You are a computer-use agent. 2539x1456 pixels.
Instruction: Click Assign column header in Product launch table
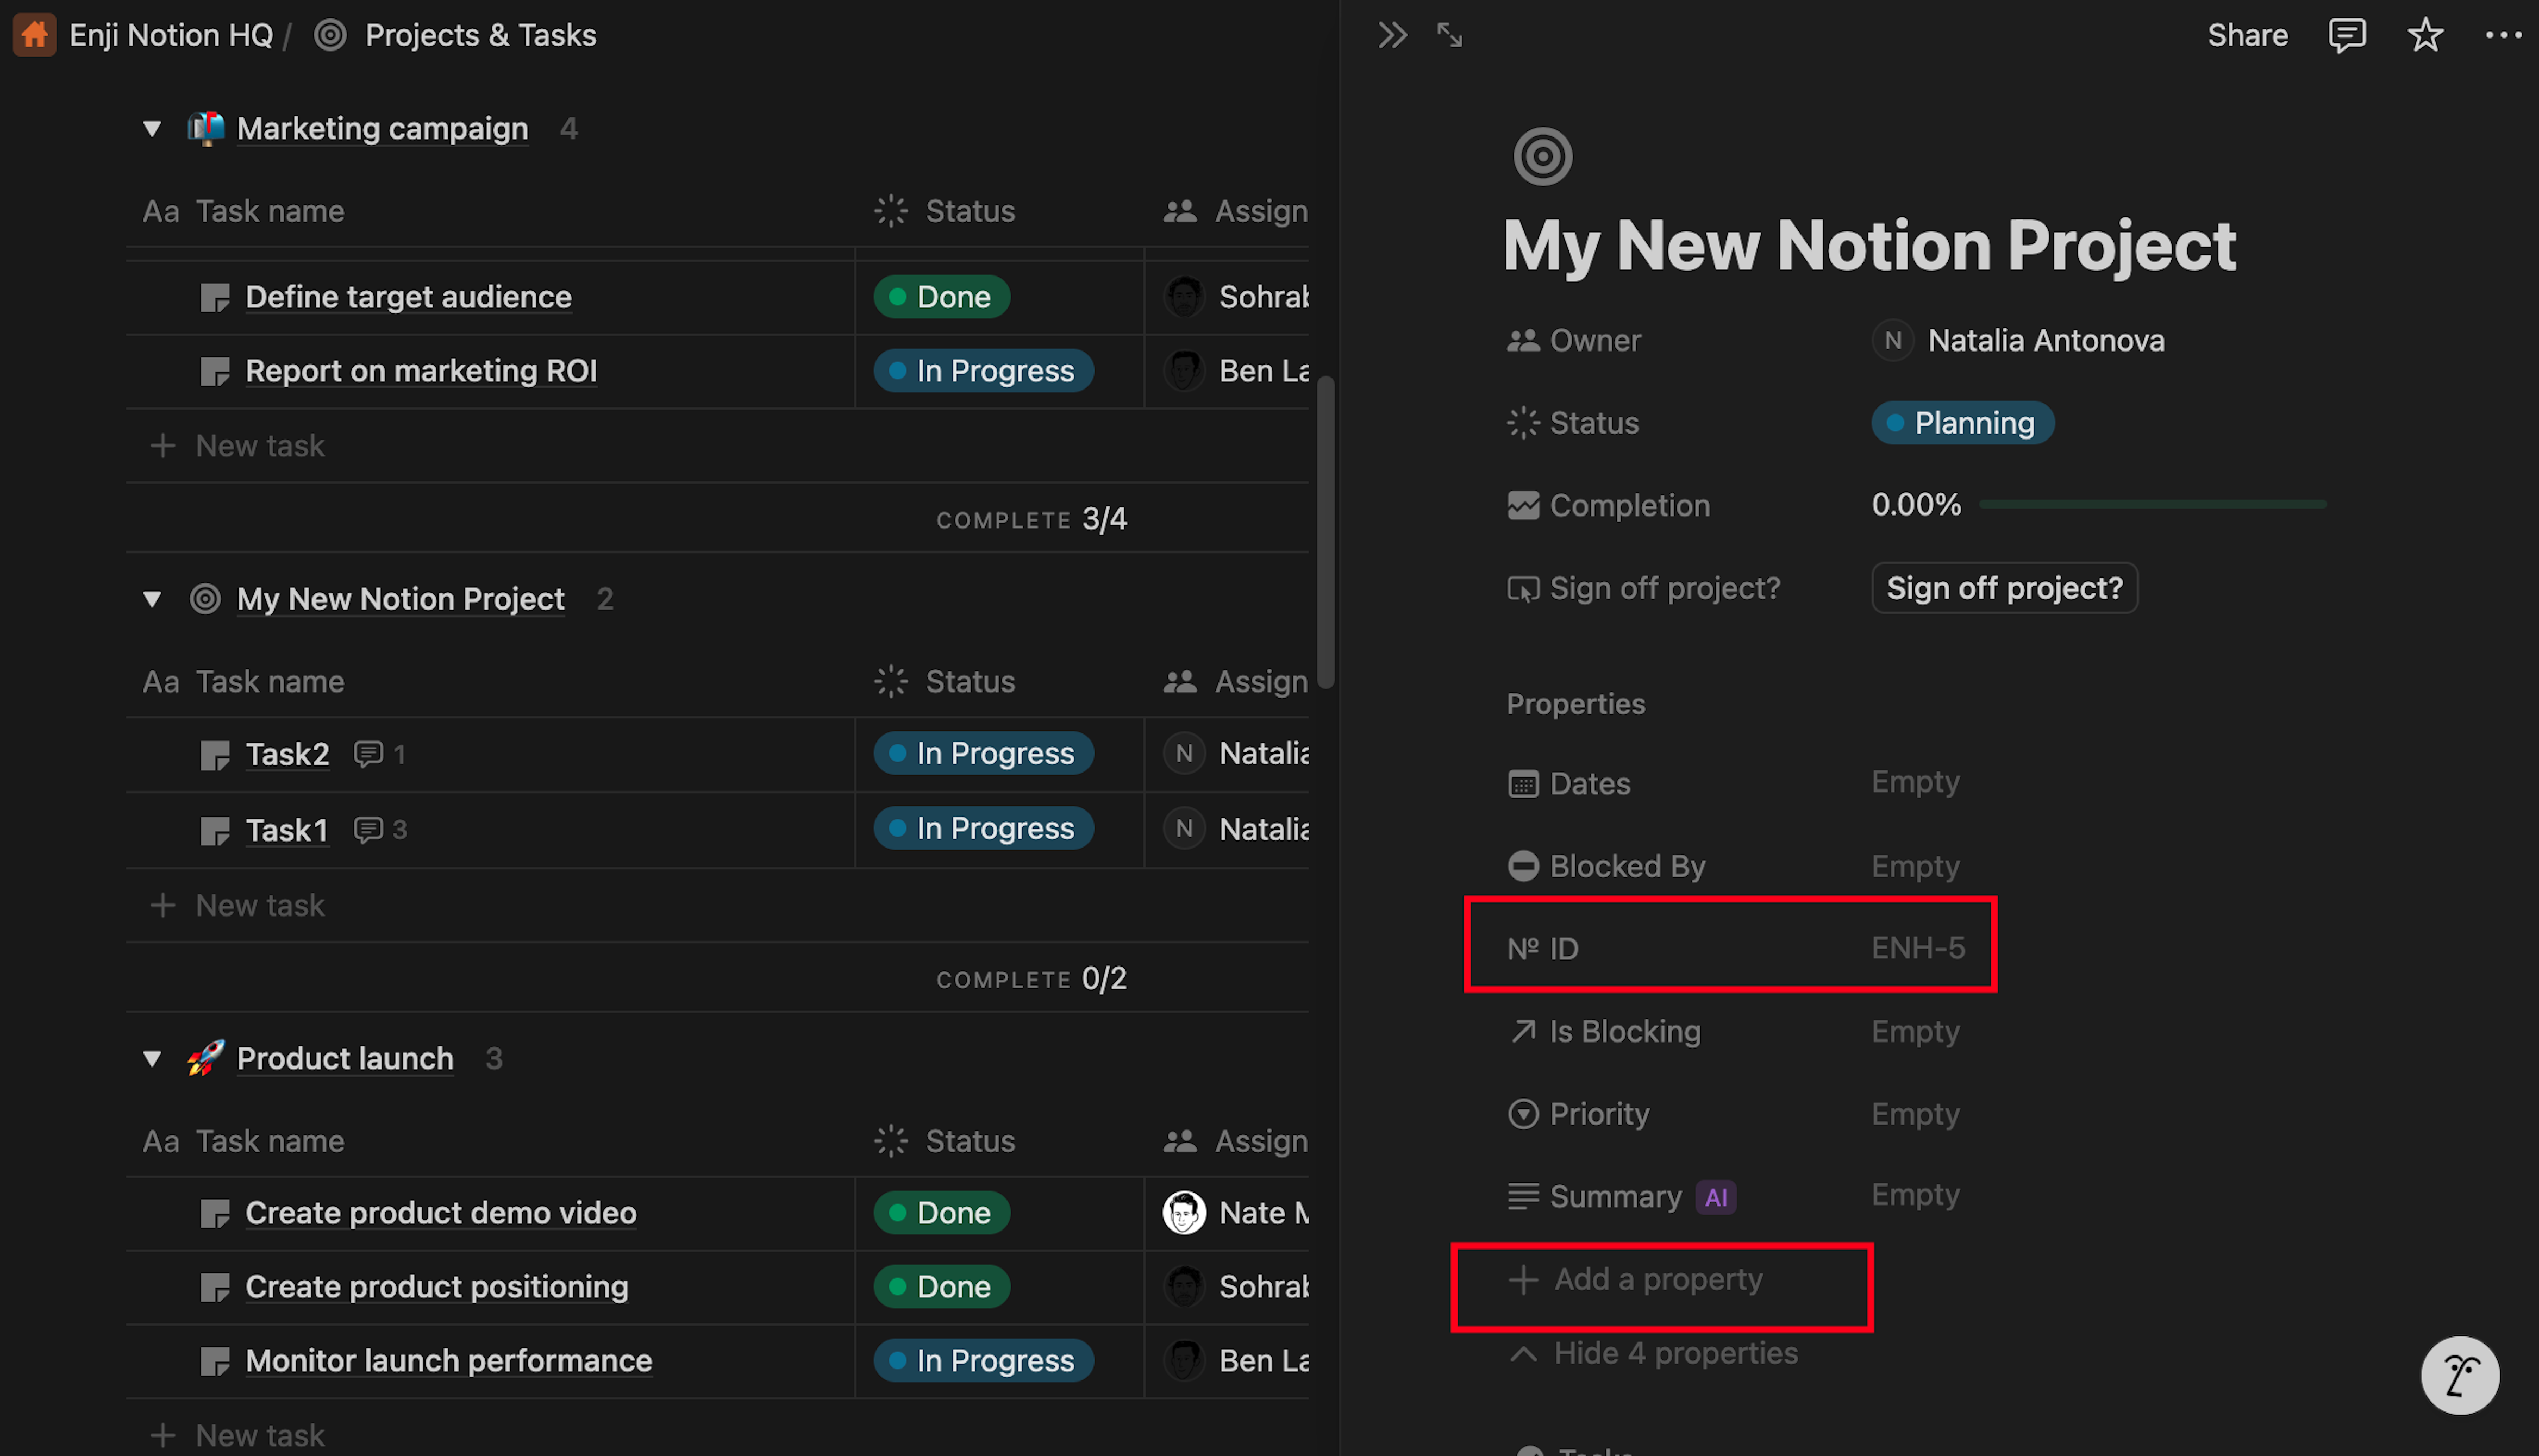[1235, 1141]
